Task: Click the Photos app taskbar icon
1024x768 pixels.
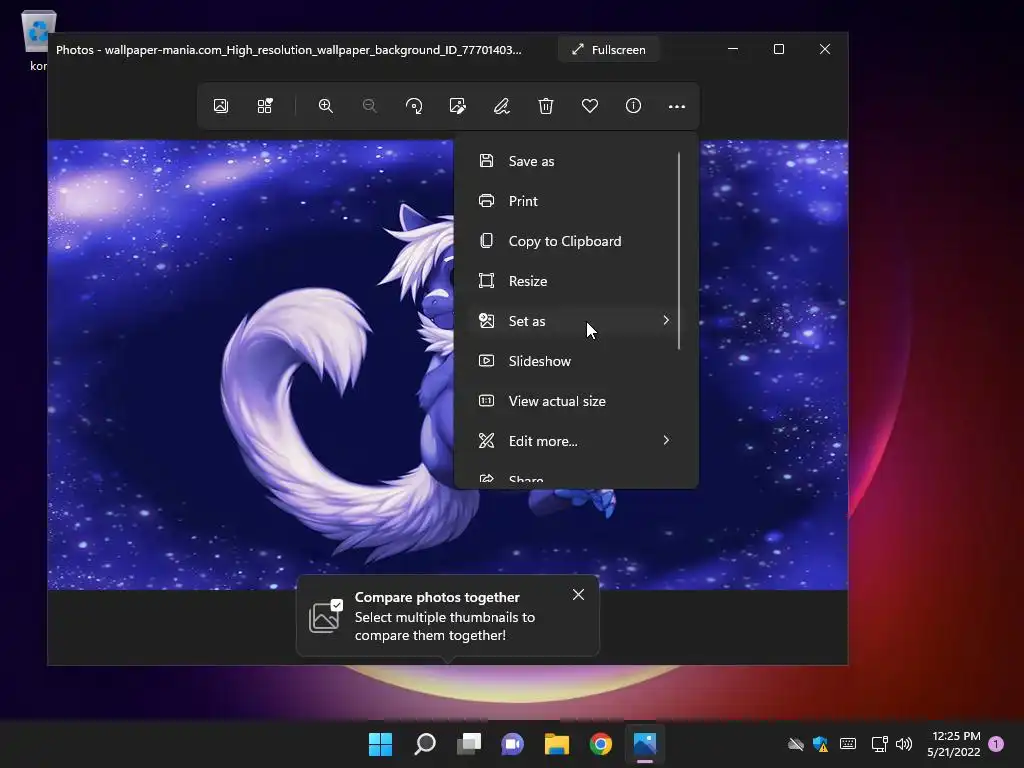Action: (645, 744)
